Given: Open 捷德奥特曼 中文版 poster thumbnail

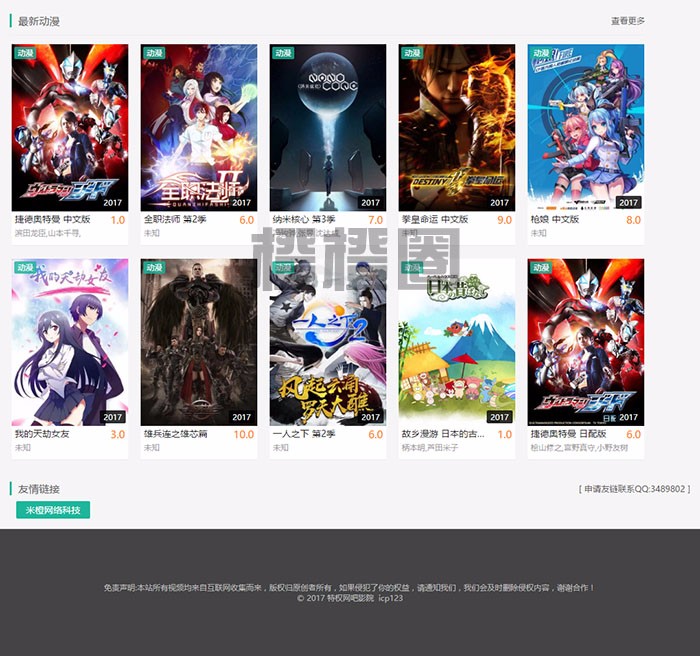Looking at the screenshot, I should 70,128.
